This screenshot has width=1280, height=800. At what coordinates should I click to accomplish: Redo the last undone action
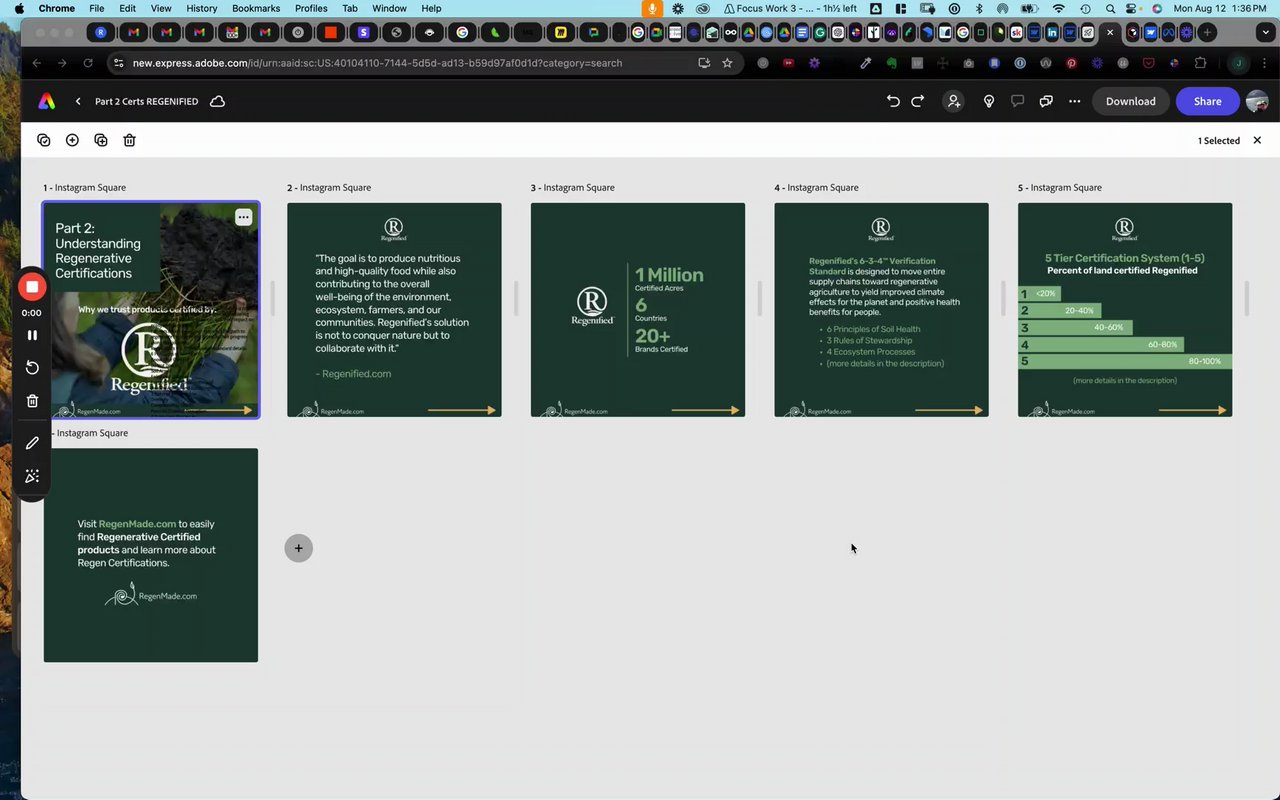click(x=918, y=101)
